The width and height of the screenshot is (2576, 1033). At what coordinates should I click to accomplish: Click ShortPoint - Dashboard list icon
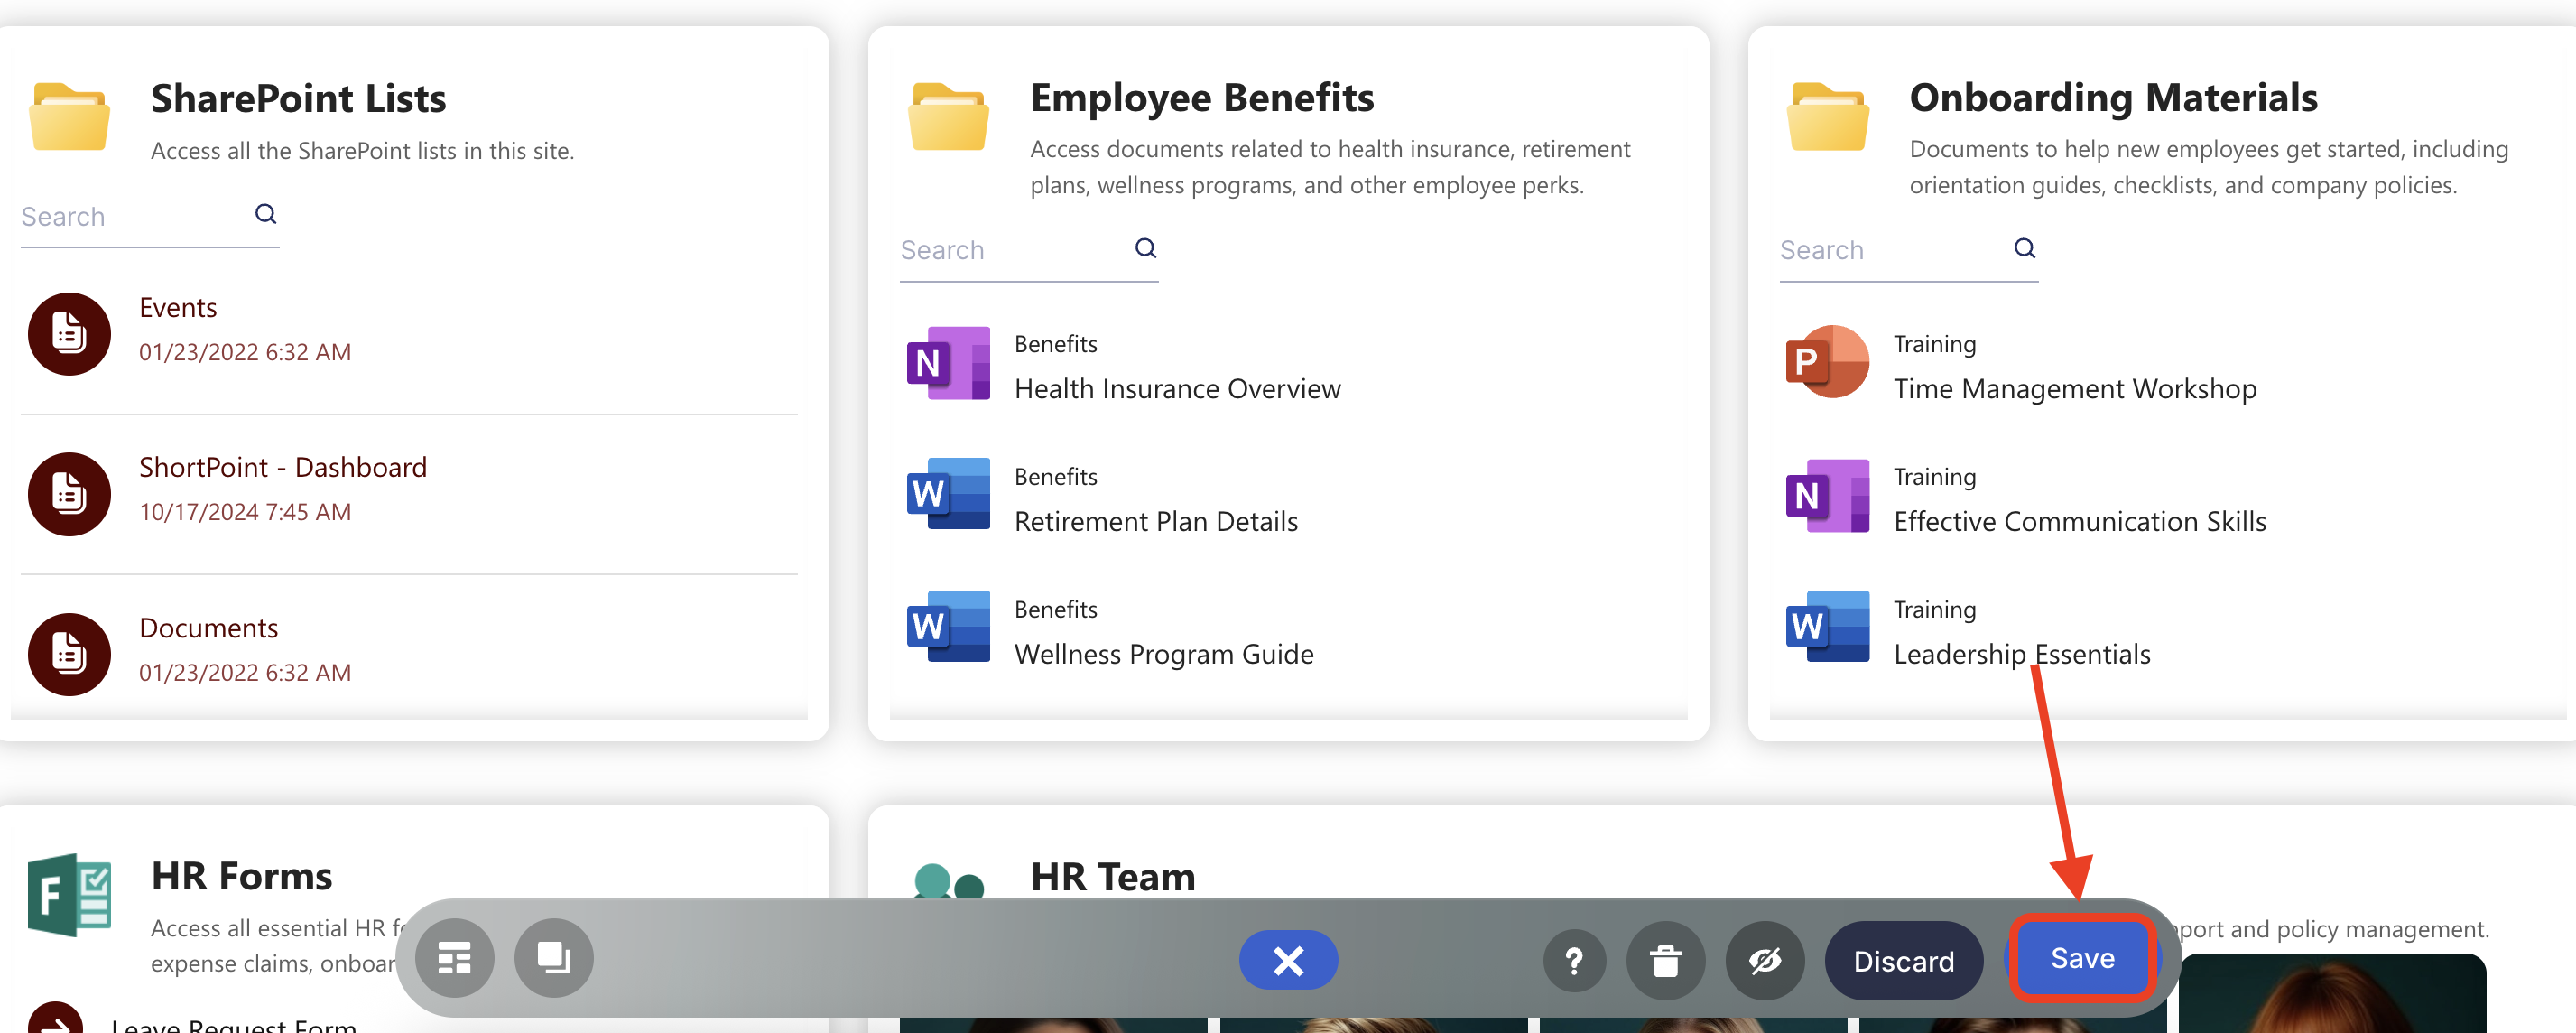click(x=69, y=494)
